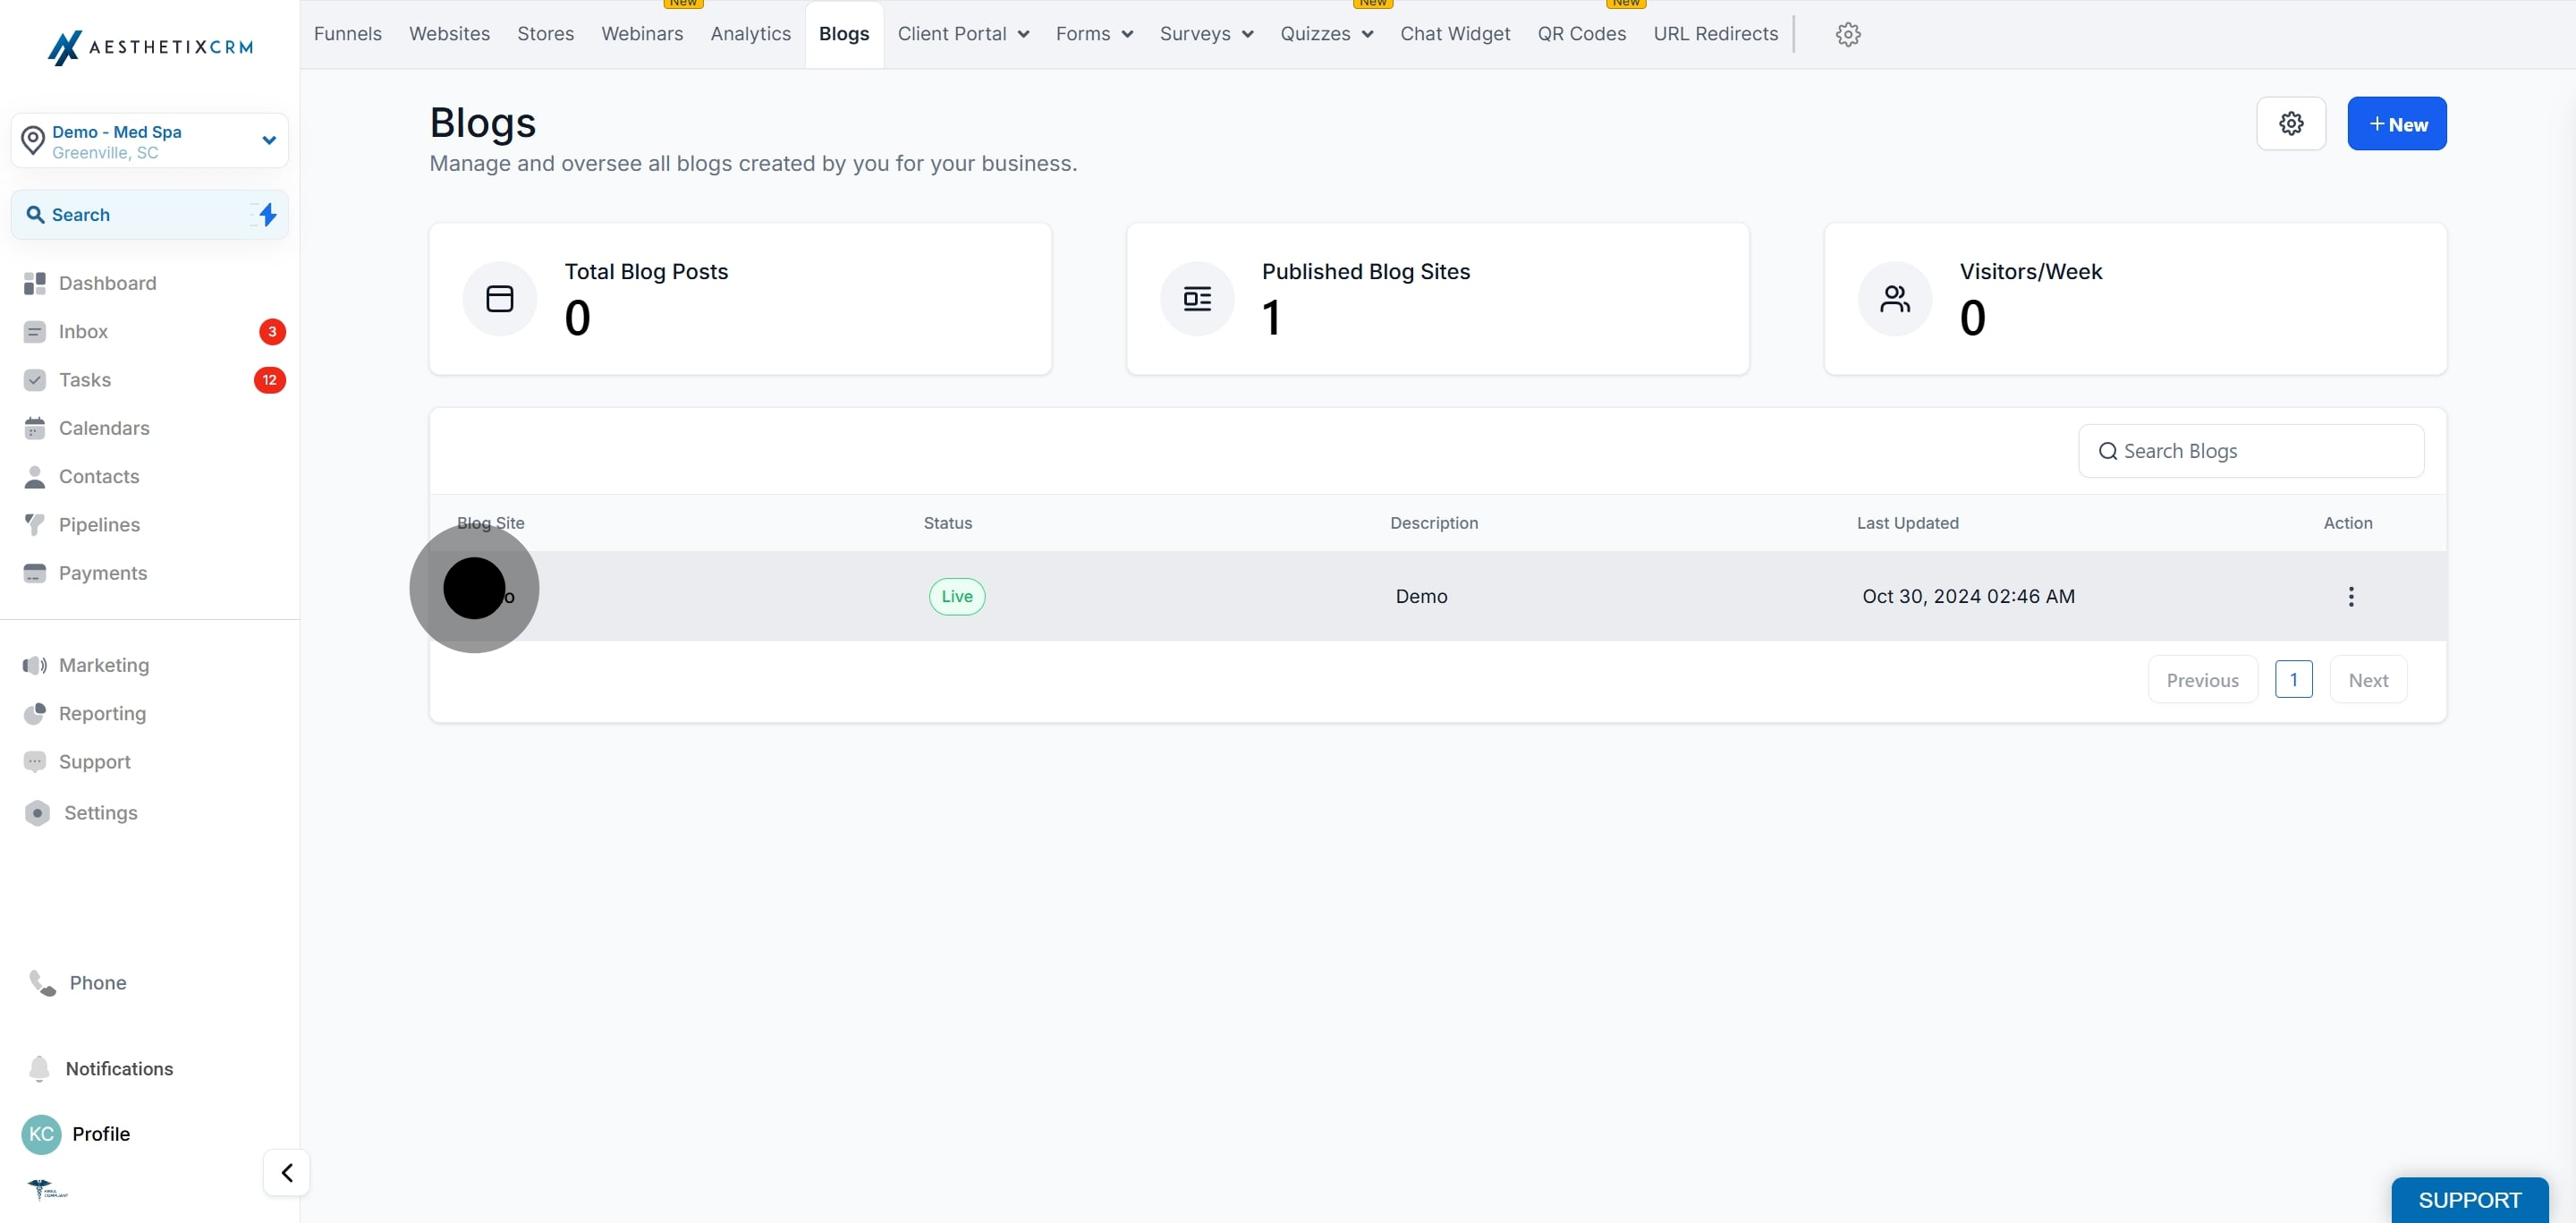This screenshot has width=2576, height=1223.
Task: Select the Pipelines icon
Action: (x=35, y=524)
